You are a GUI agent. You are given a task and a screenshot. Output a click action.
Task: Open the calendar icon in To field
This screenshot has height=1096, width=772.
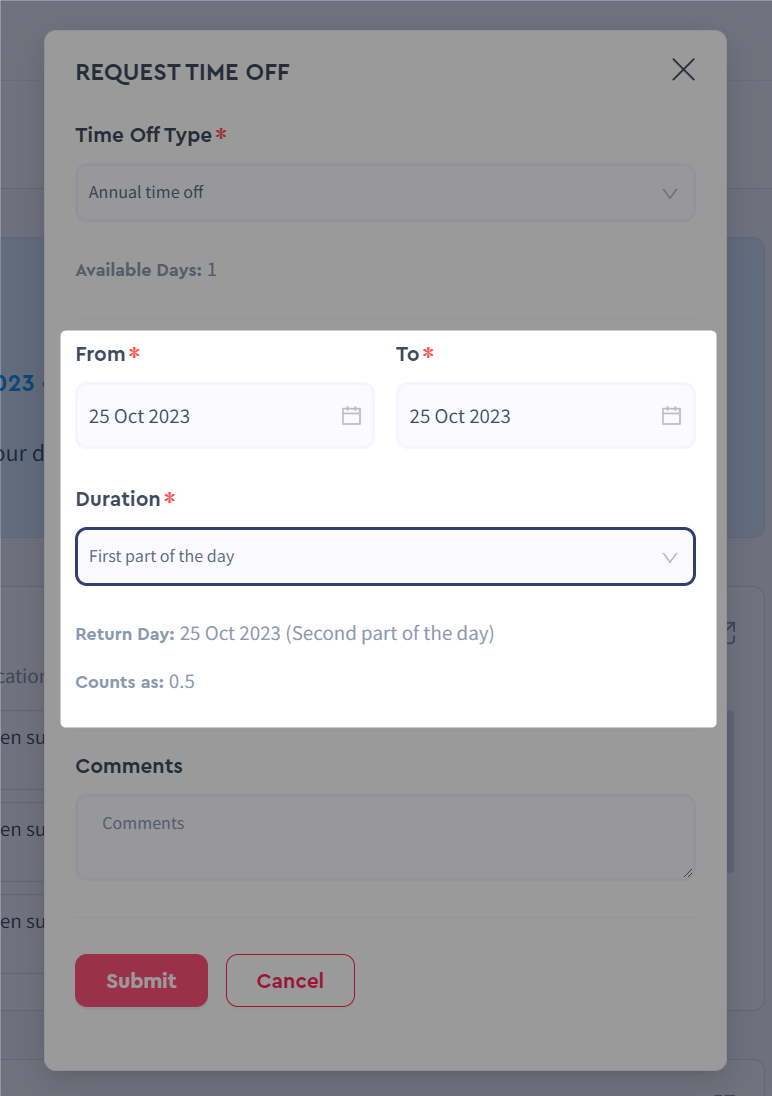pyautogui.click(x=671, y=416)
